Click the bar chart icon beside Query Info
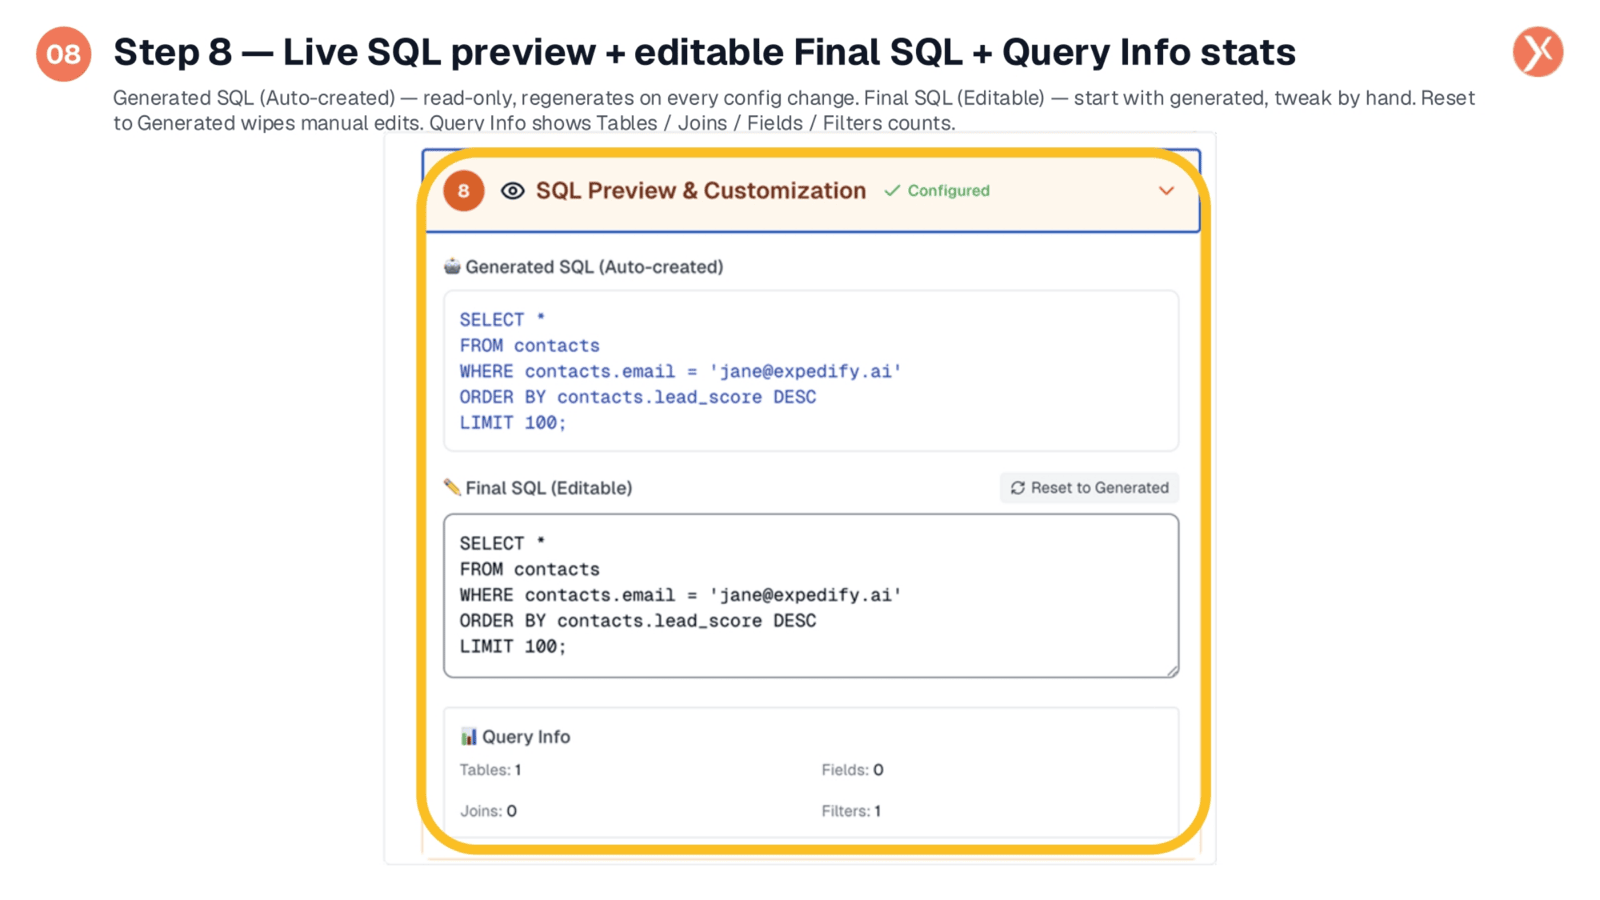 (468, 736)
